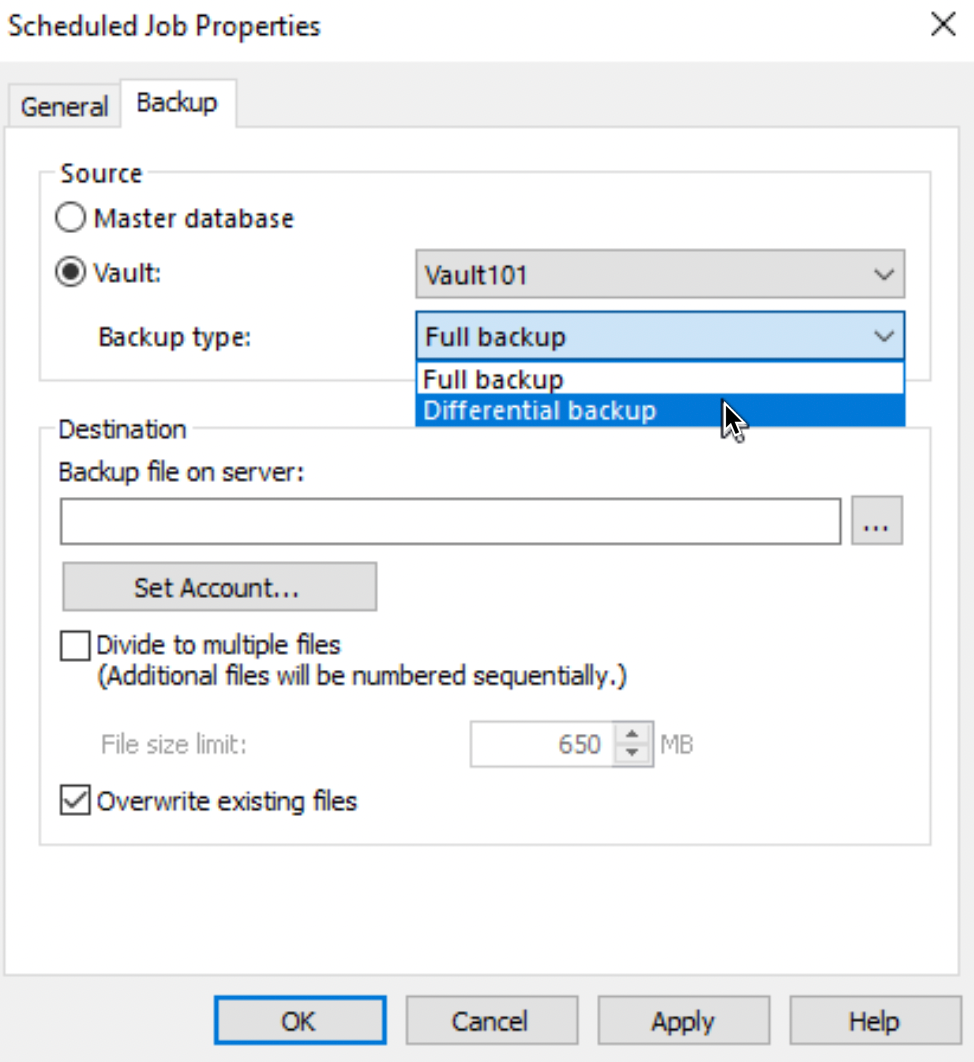The width and height of the screenshot is (974, 1062).
Task: Switch to the General tab
Action: coord(64,106)
